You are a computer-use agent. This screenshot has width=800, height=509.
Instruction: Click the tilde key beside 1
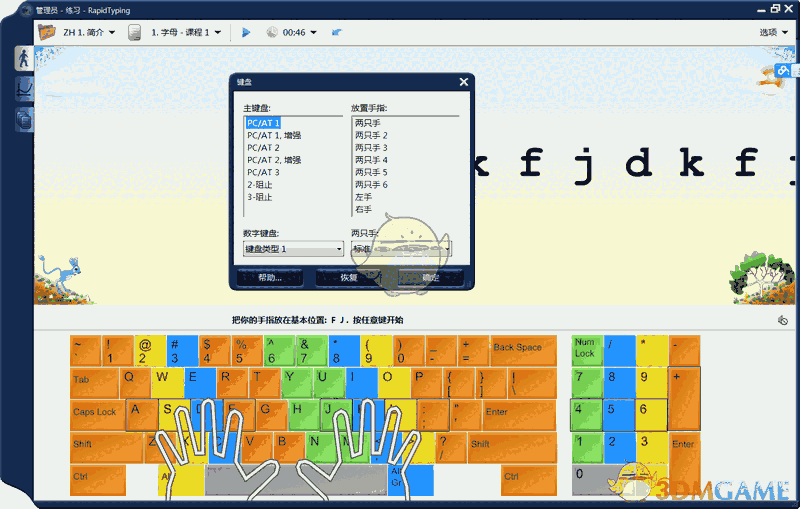point(85,351)
